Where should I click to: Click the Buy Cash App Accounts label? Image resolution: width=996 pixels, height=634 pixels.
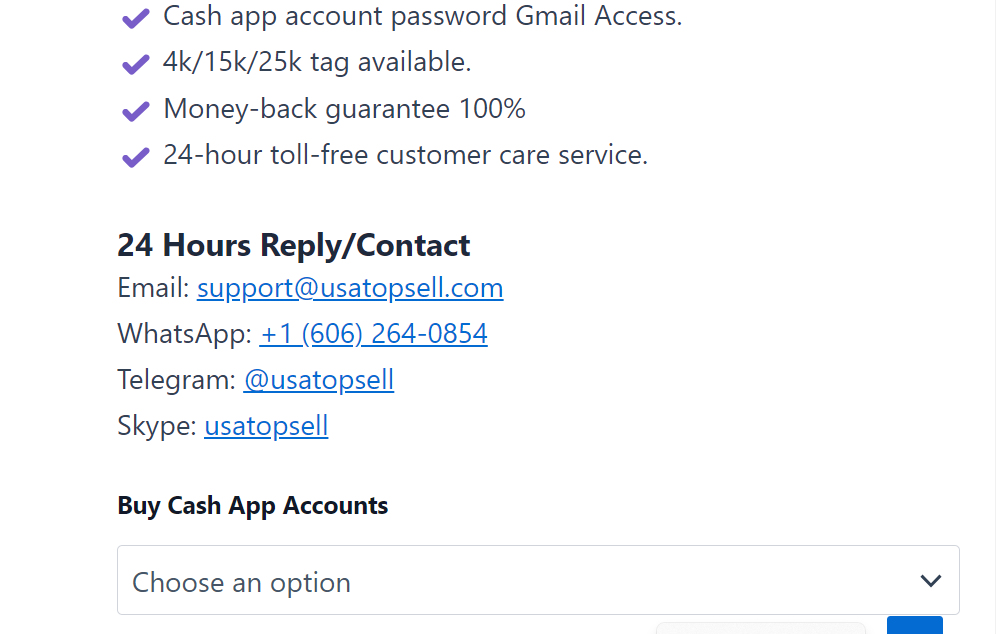tap(253, 506)
